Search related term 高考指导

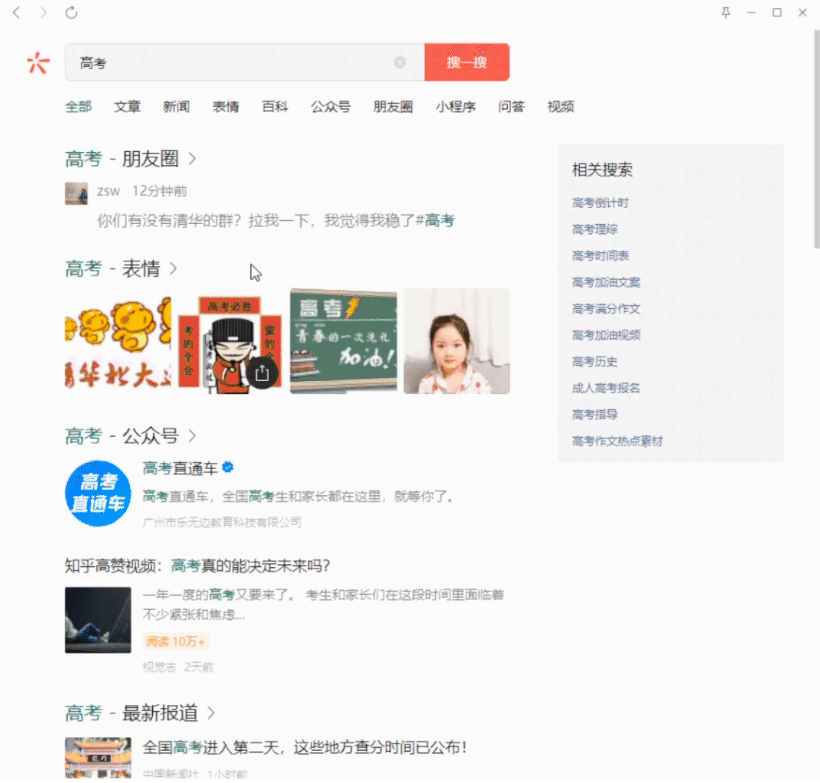point(595,415)
